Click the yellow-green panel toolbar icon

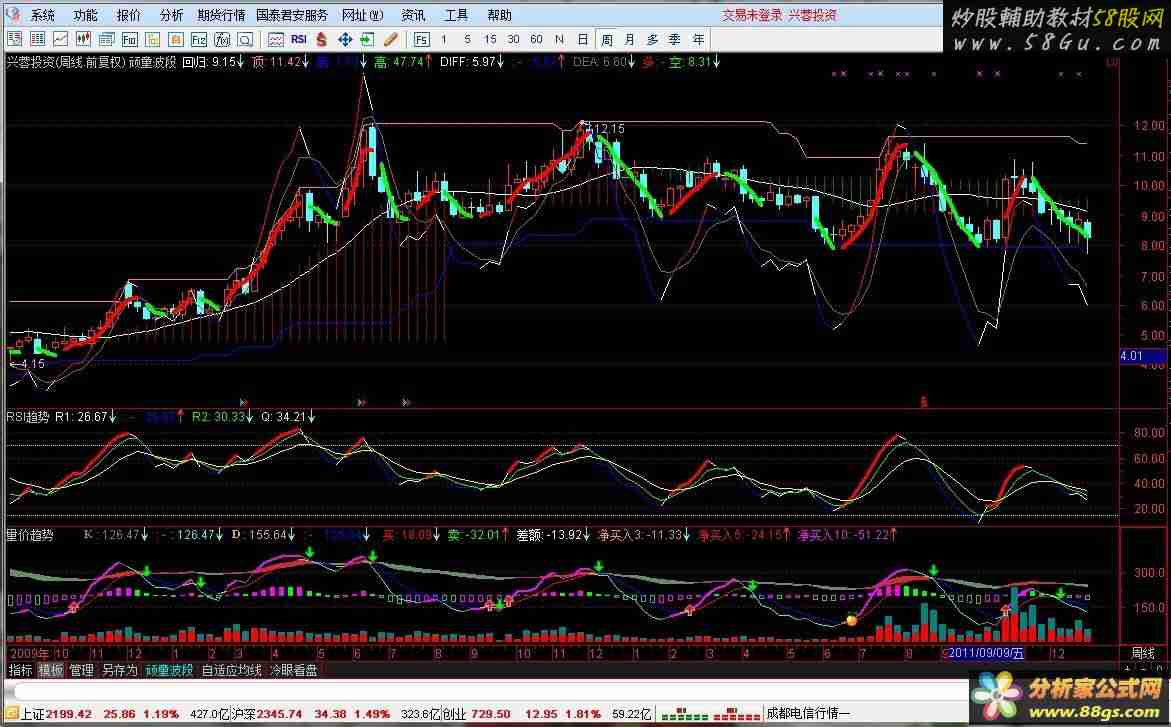pos(153,39)
